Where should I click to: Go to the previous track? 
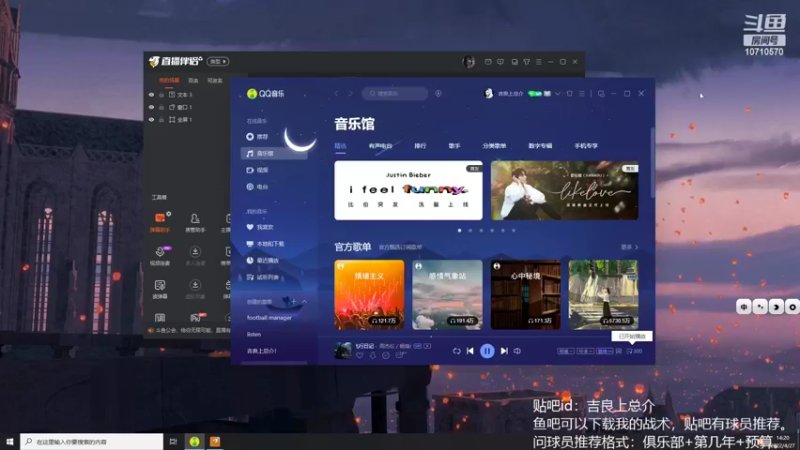click(470, 351)
